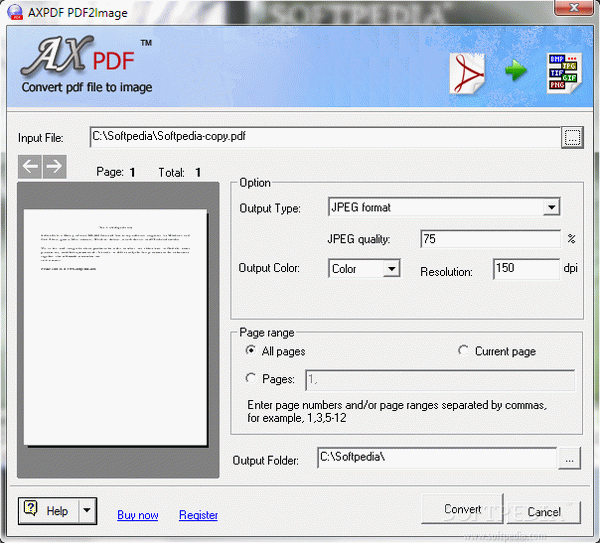Image resolution: width=600 pixels, height=543 pixels.
Task: Click the 'Input File:' label
Action: [x=41, y=138]
